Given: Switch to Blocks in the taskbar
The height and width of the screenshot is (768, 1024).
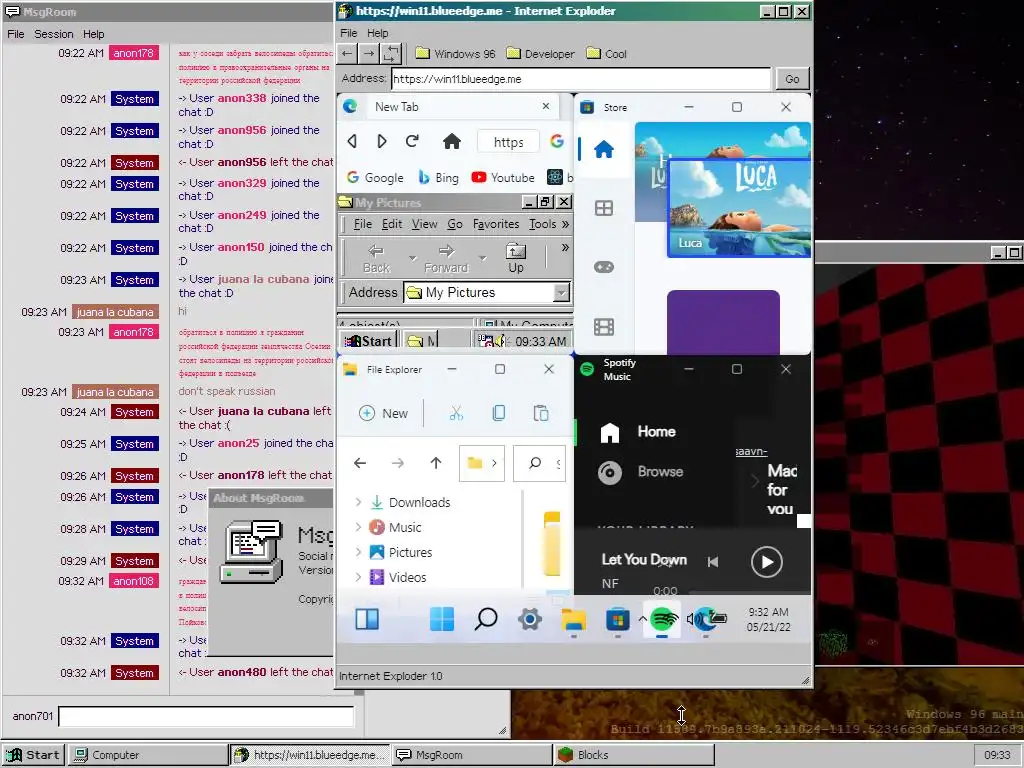Looking at the screenshot, I should (634, 755).
